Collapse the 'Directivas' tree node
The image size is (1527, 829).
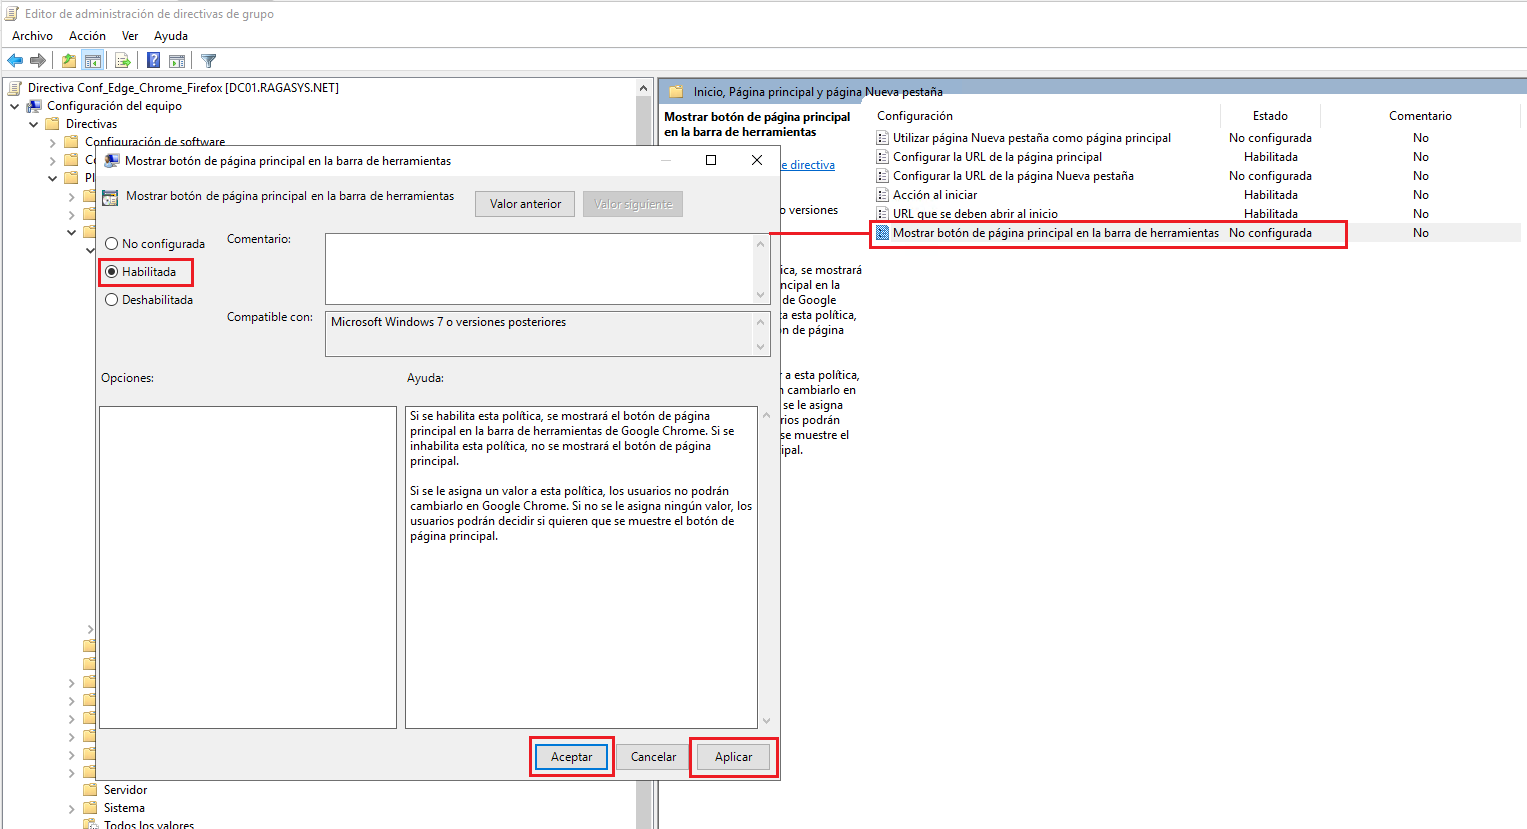[33, 123]
